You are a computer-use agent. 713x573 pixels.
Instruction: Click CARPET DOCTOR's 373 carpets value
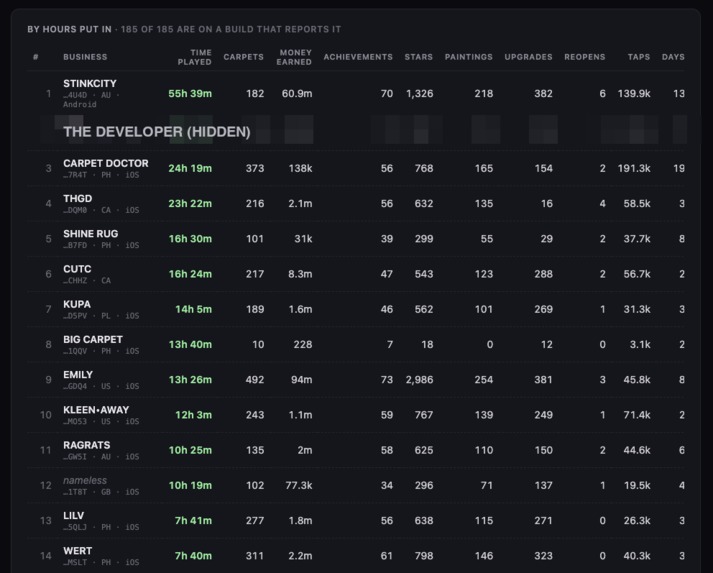click(x=255, y=168)
